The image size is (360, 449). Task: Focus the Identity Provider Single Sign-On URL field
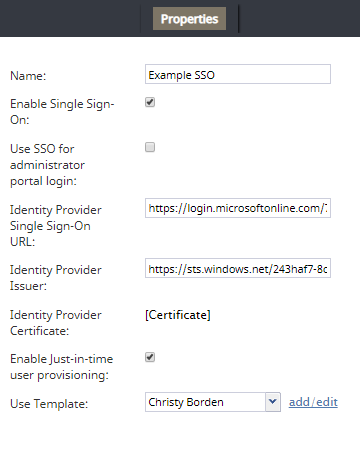click(x=238, y=208)
